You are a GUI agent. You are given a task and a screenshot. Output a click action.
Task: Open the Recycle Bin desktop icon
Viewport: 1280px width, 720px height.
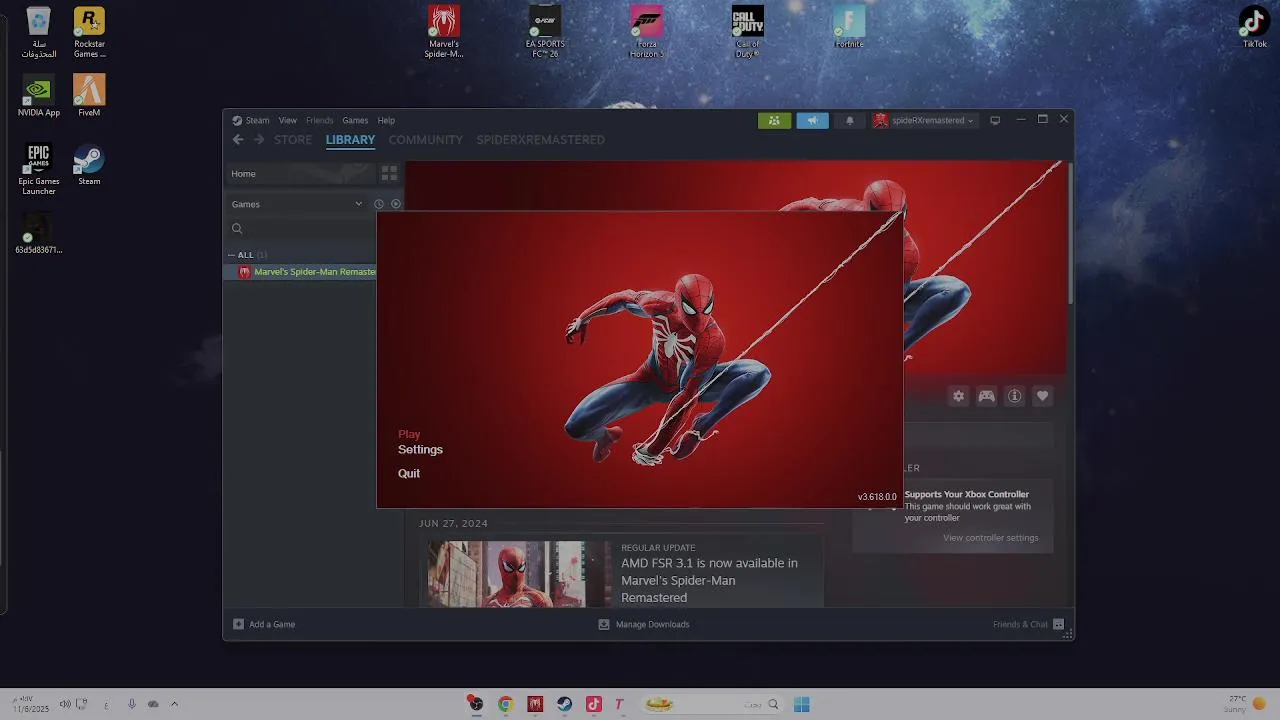coord(39,32)
